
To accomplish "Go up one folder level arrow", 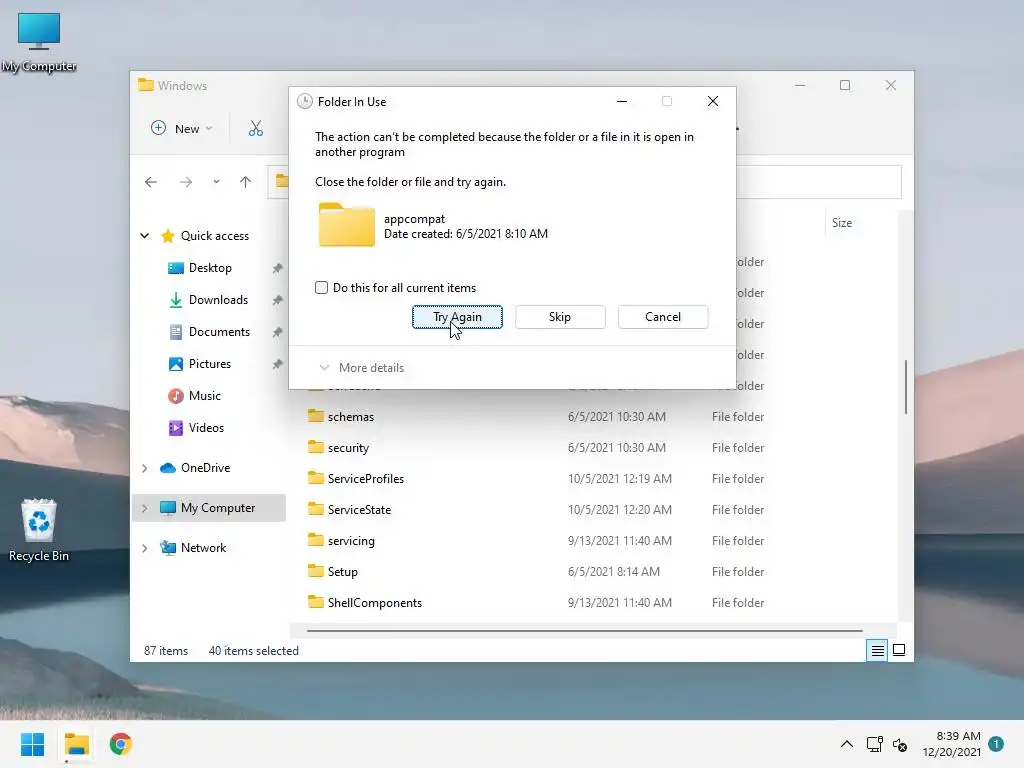I will [246, 182].
